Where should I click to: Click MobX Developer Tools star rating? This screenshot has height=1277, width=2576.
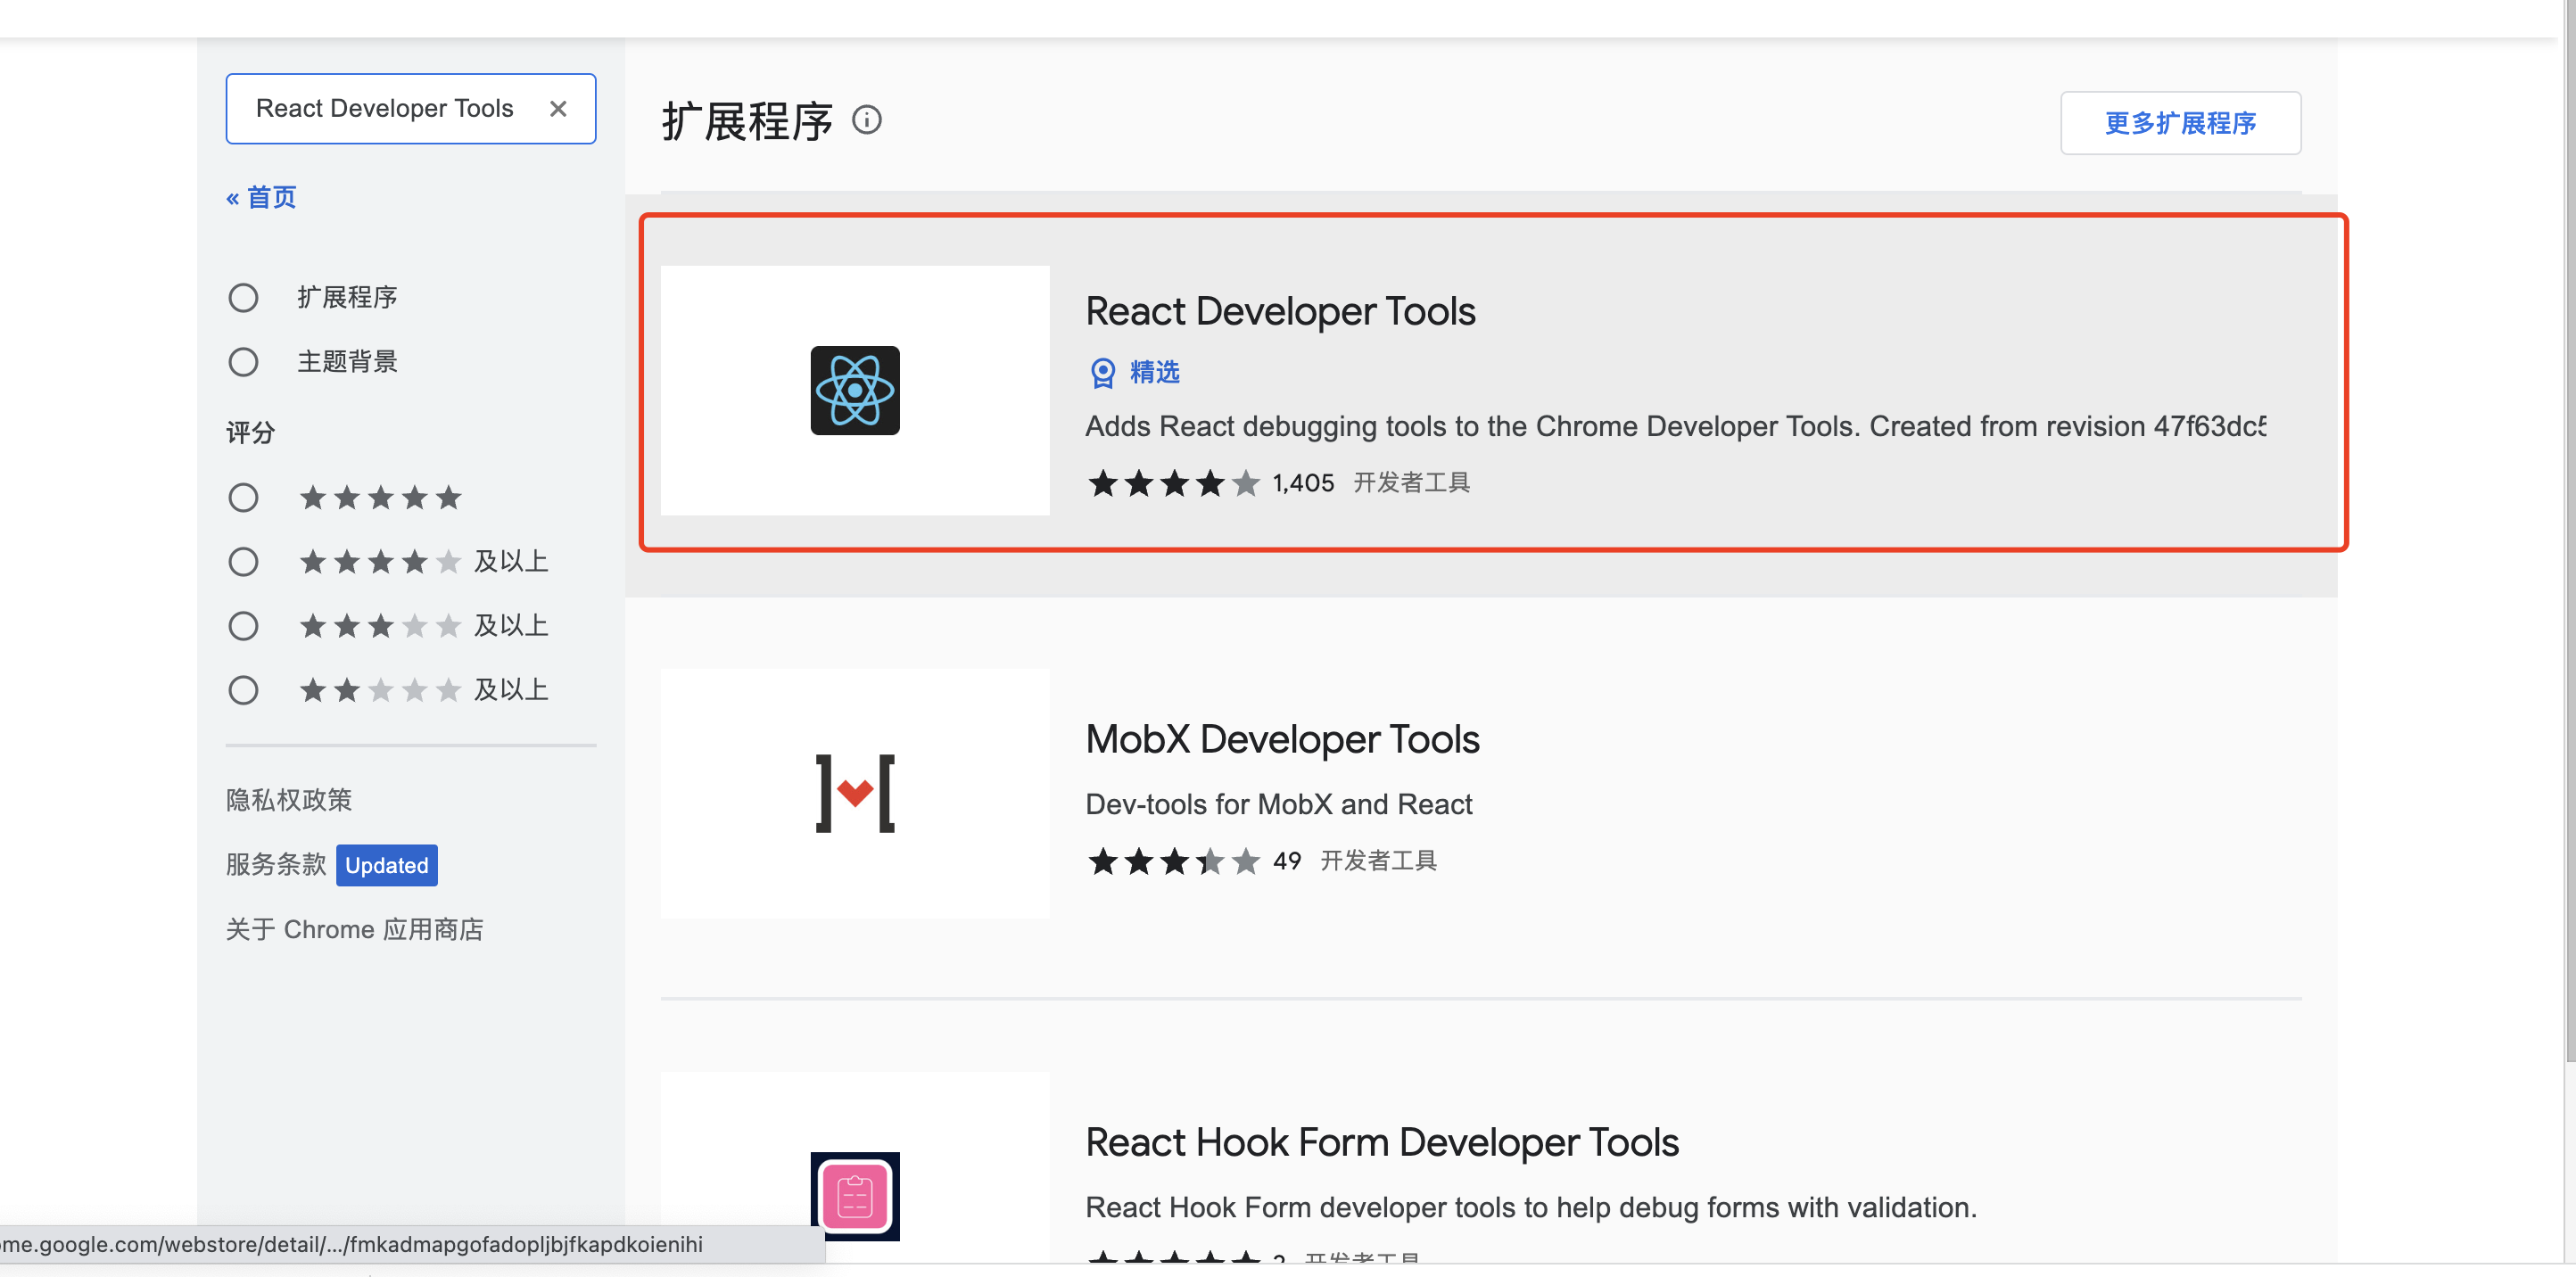coord(1174,862)
